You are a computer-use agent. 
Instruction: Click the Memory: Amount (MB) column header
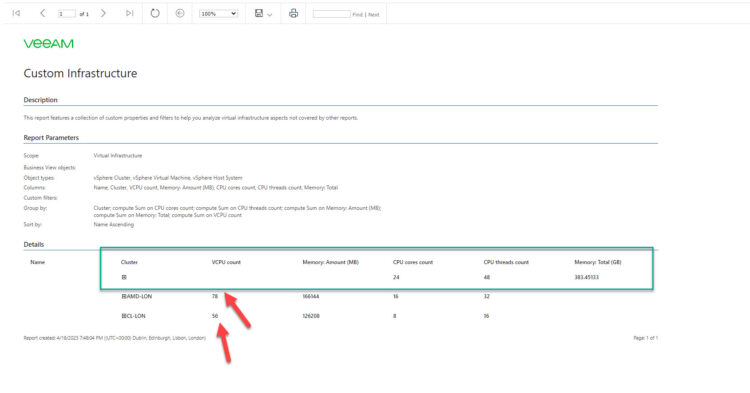point(331,262)
